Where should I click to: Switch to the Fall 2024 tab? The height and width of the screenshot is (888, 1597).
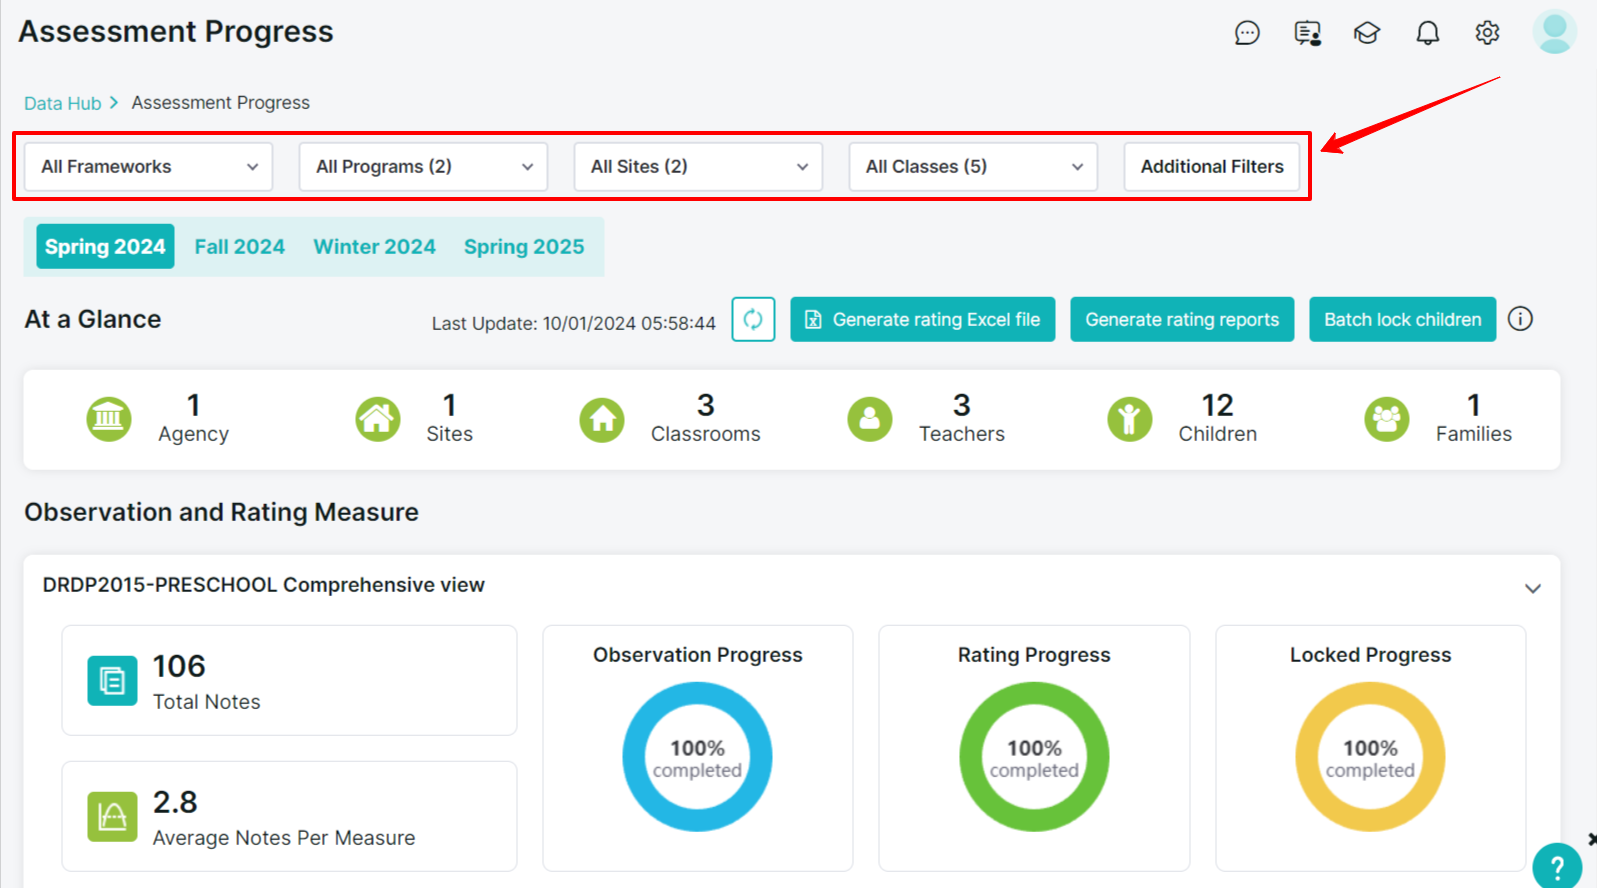pyautogui.click(x=240, y=247)
